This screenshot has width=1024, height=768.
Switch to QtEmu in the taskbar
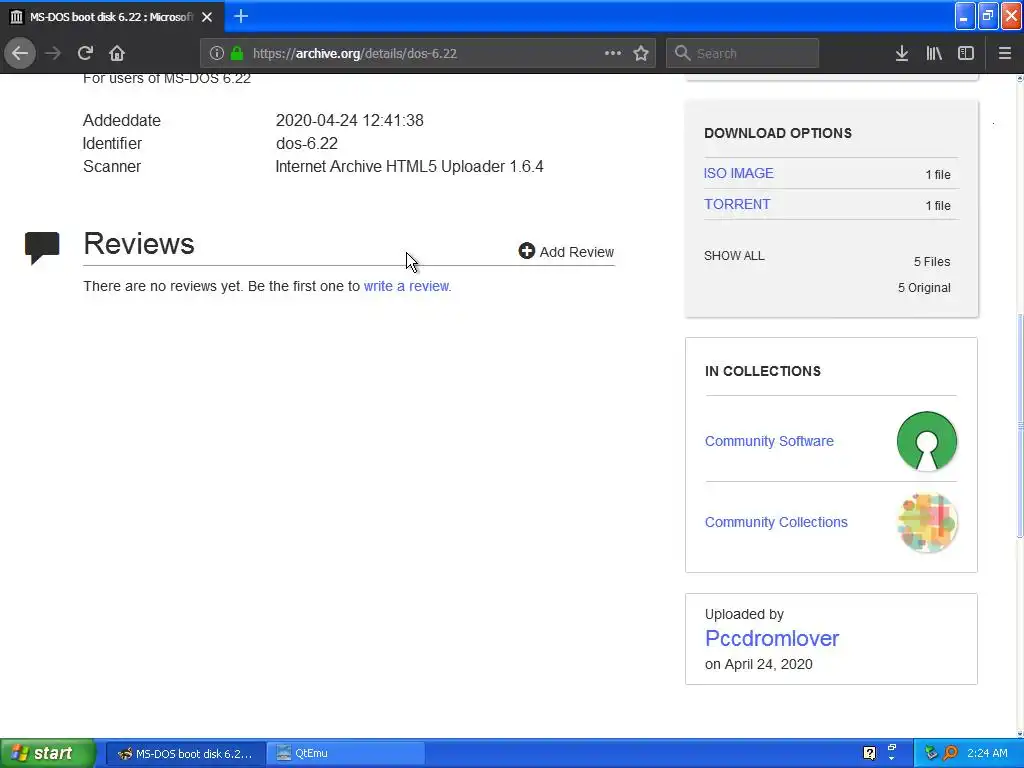coord(346,753)
